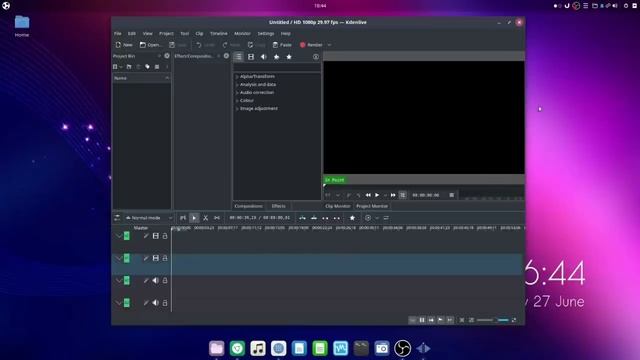Click the monitor rewind button

point(368,195)
